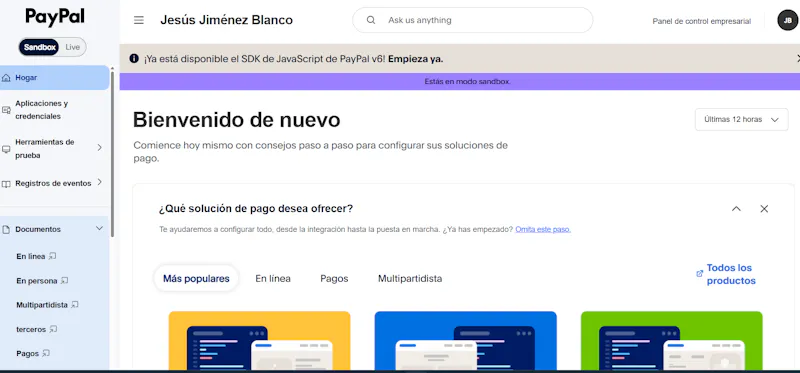800x373 pixels.
Task: Click the external icon beside En persona
Action: 64,281
